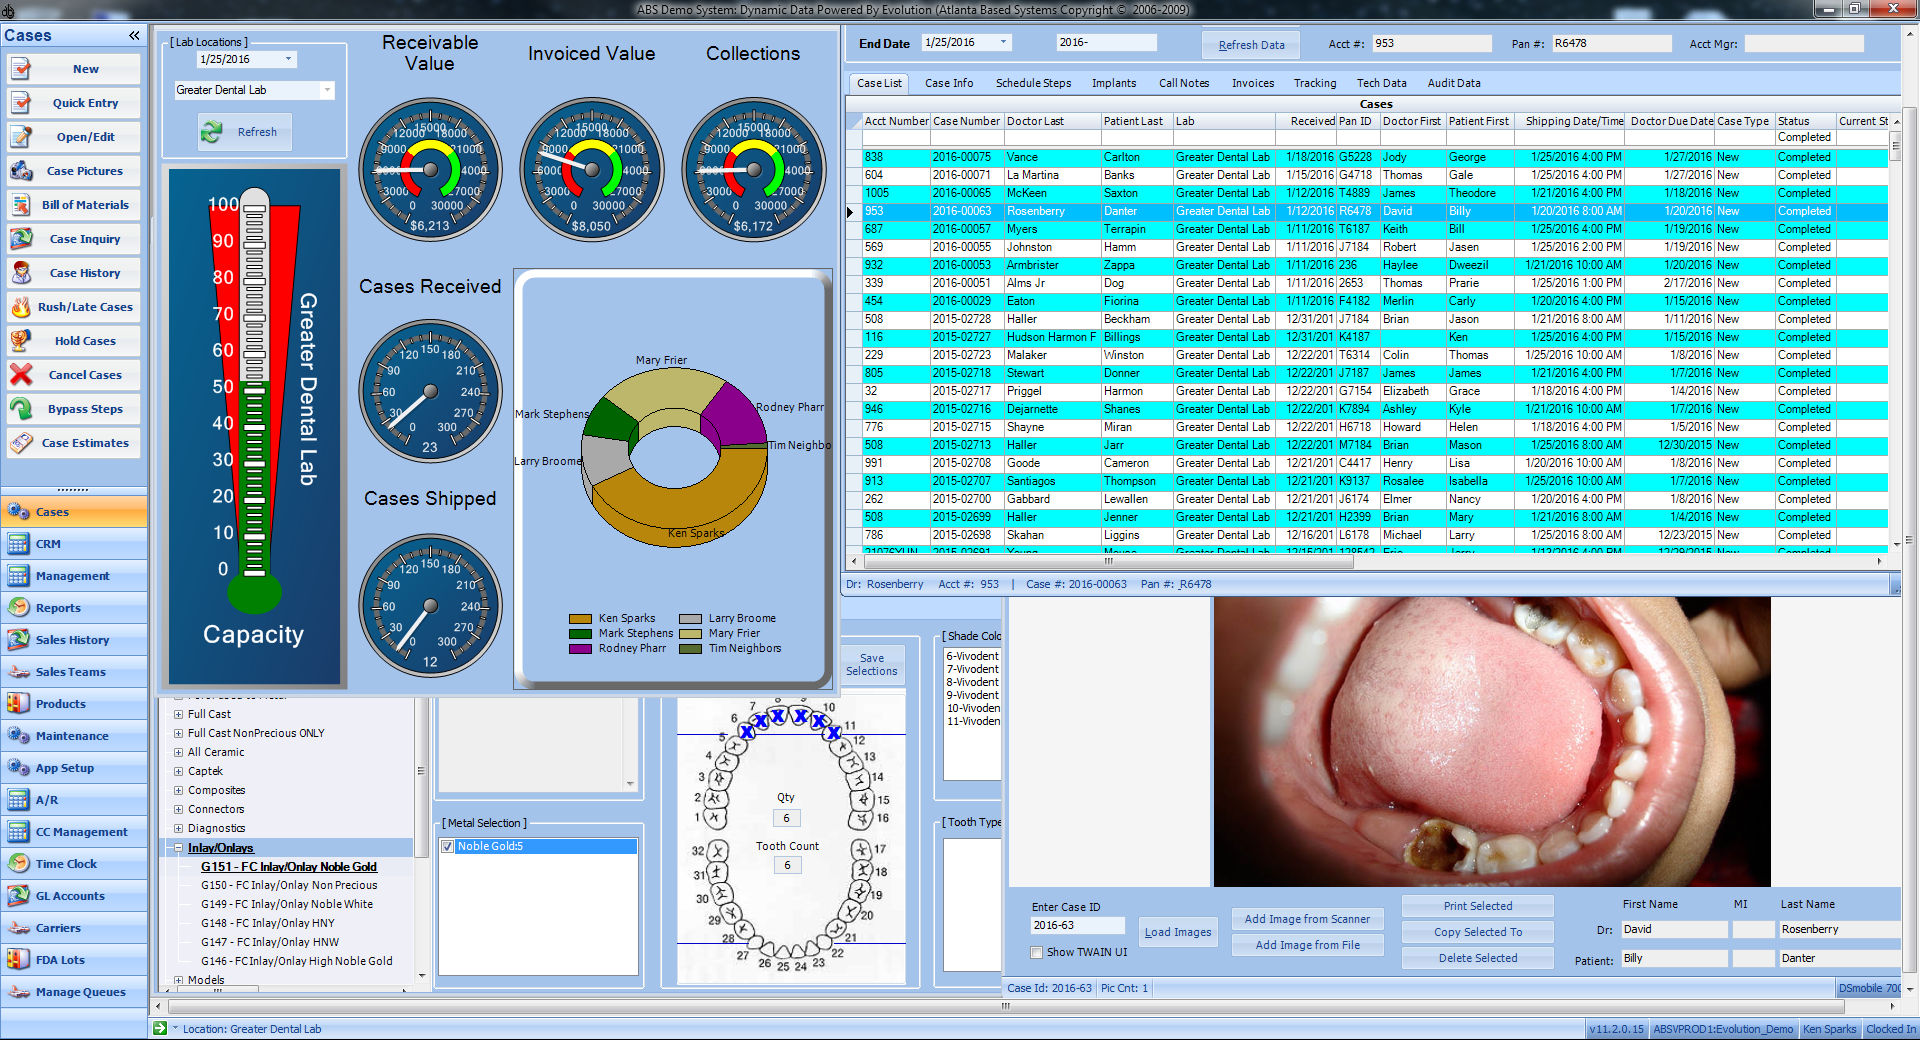
Task: Click the Load Images button
Action: pyautogui.click(x=1177, y=932)
